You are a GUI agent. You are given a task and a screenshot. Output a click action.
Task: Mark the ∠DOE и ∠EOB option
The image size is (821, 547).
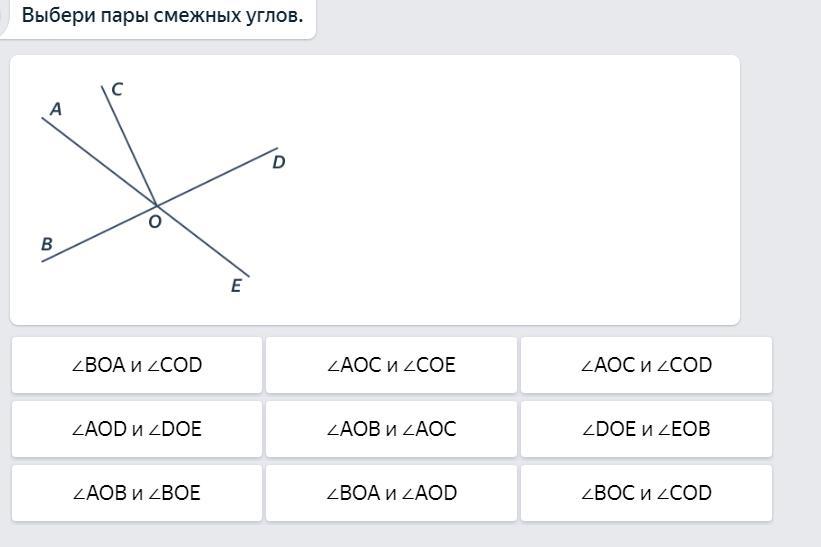[x=646, y=429]
